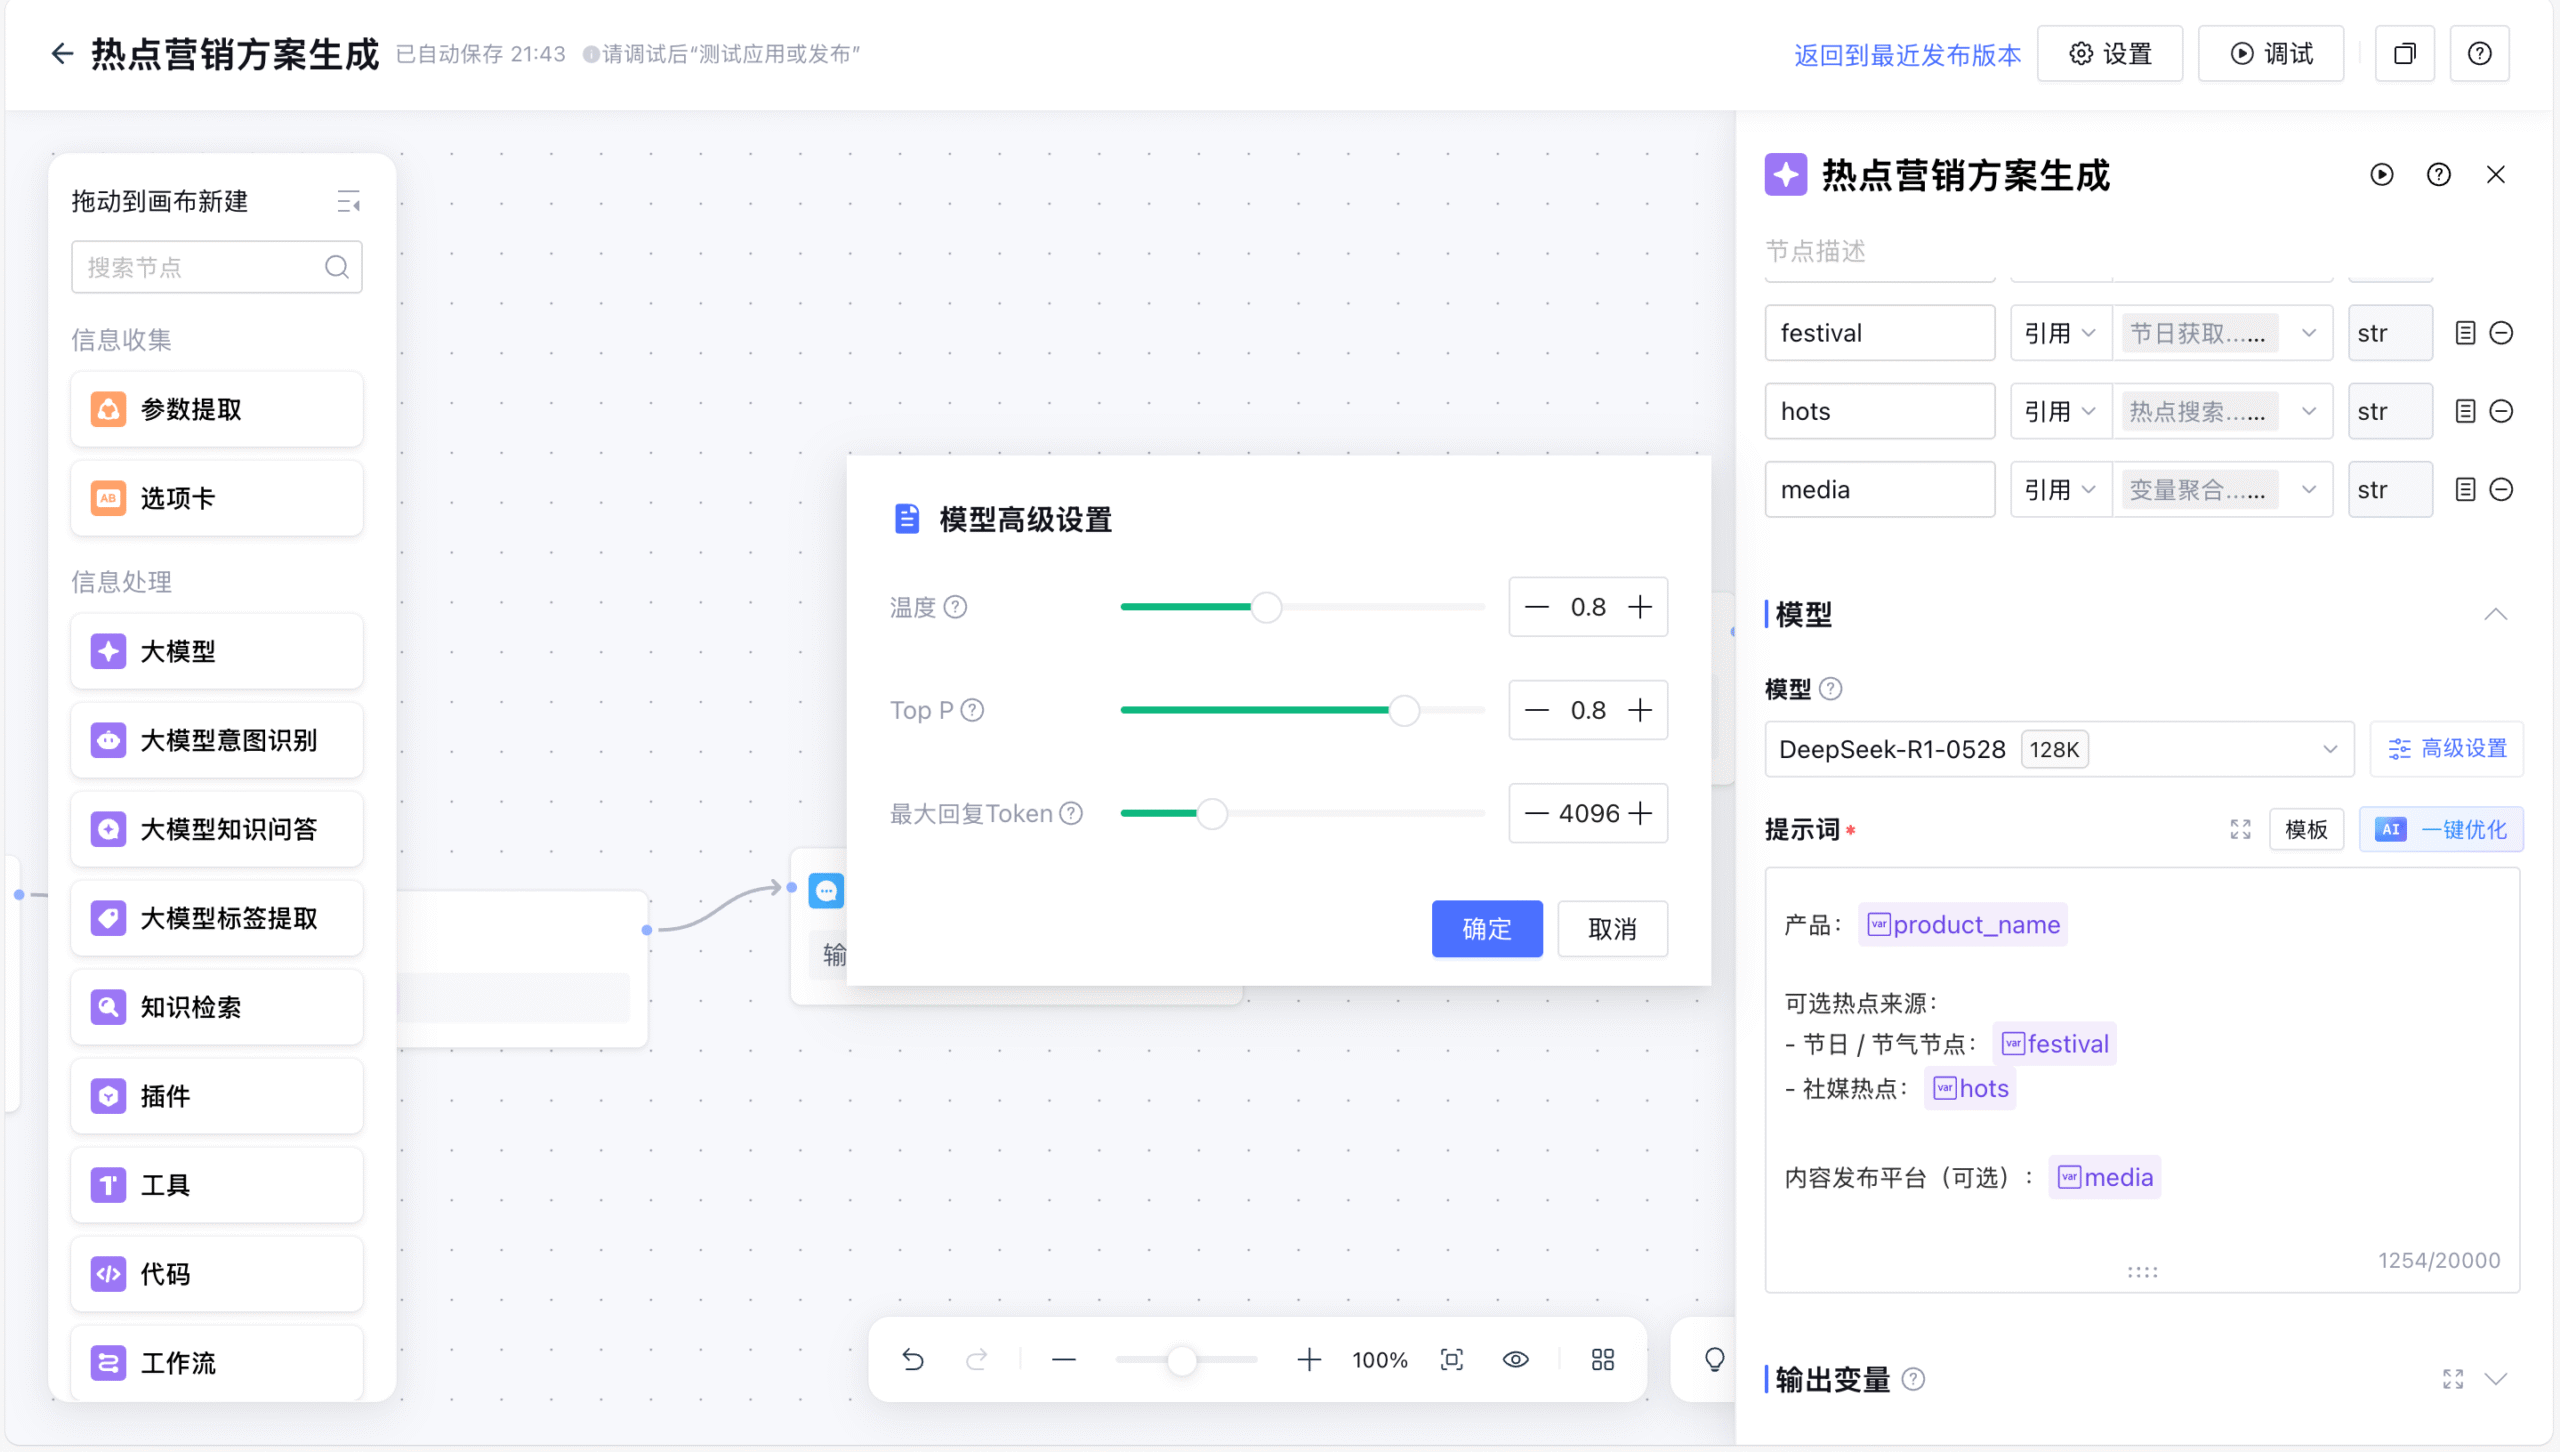Remove the festival variable with minus icon
2560x1452 pixels.
[2501, 333]
